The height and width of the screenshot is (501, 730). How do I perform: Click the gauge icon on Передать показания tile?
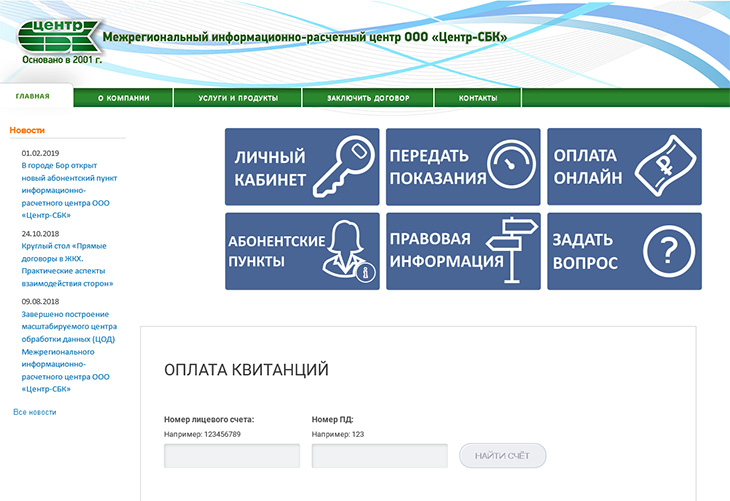[x=511, y=164]
